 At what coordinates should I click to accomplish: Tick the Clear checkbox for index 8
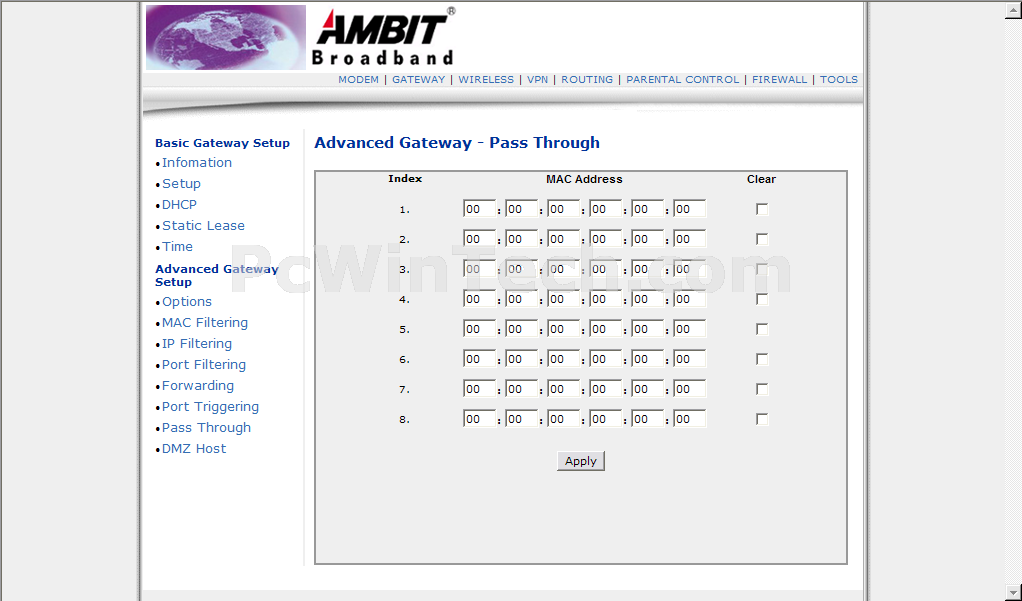(762, 419)
